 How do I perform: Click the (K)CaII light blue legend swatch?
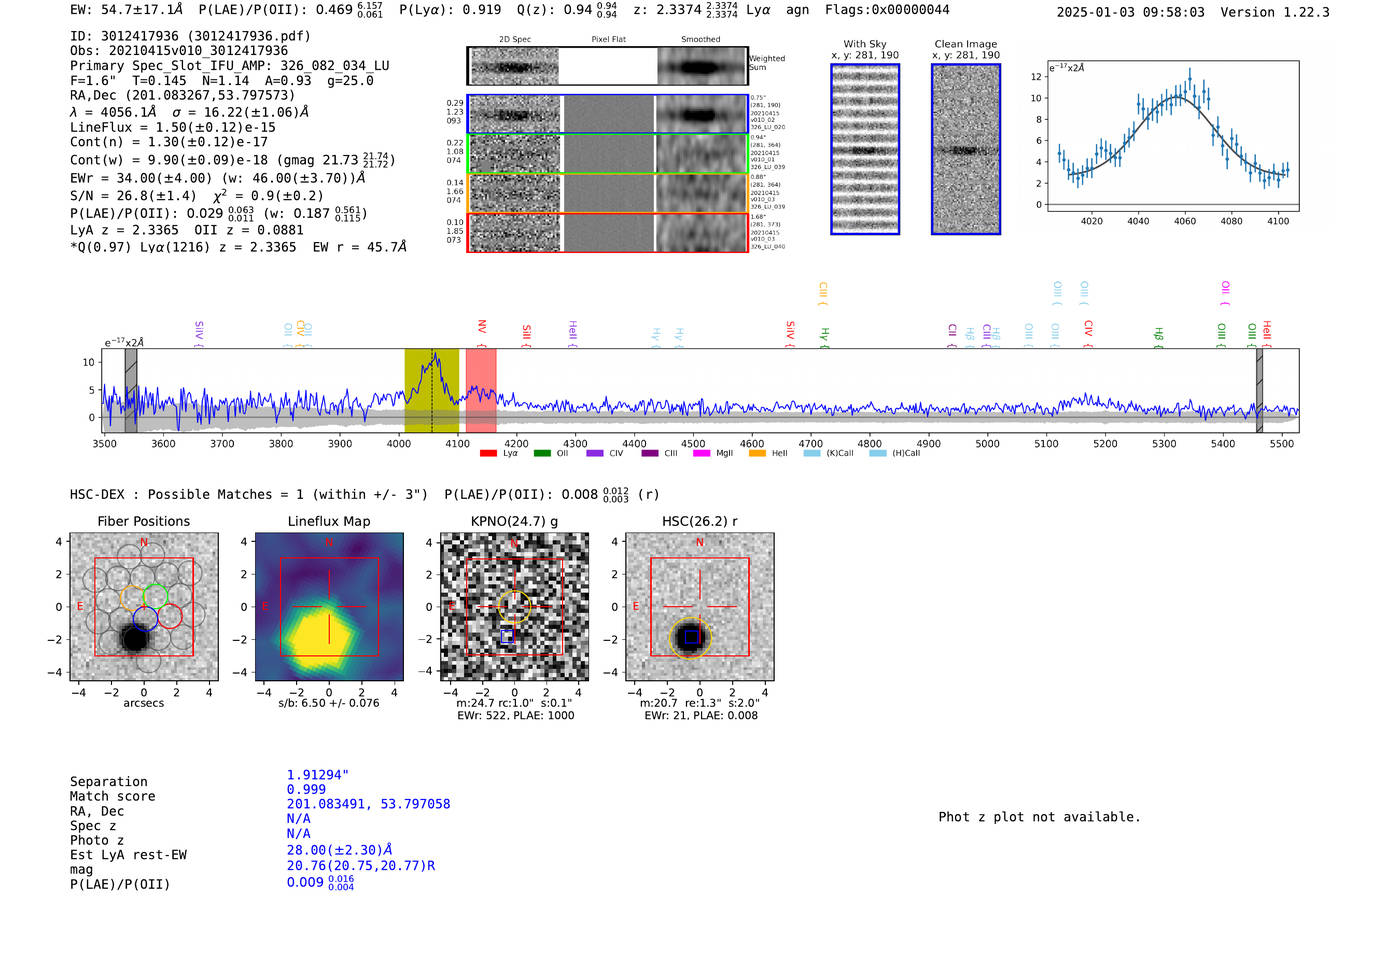tap(812, 453)
